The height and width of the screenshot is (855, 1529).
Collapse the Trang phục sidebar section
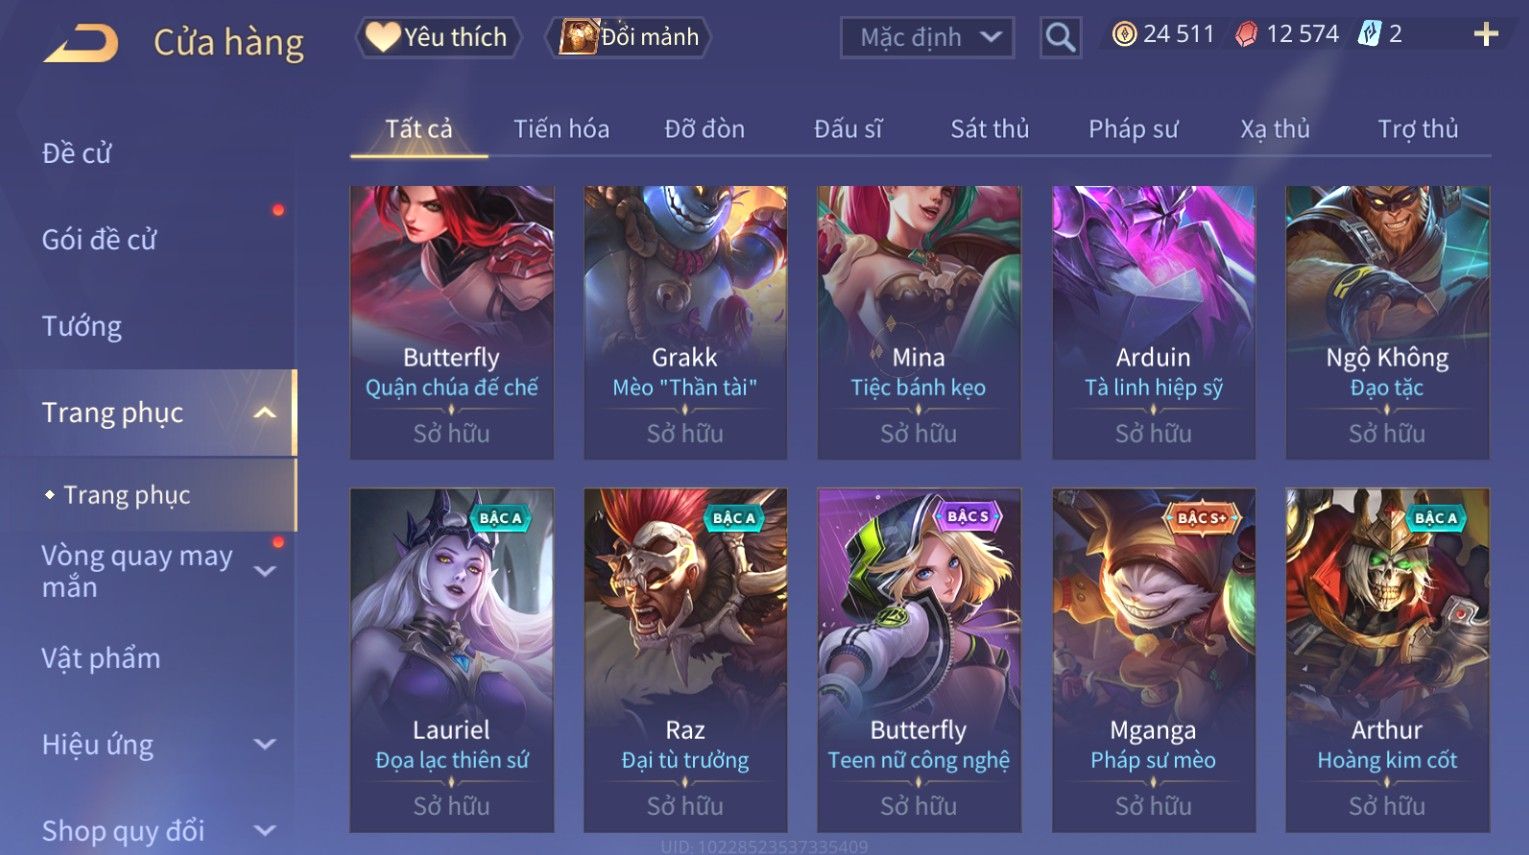[265, 412]
